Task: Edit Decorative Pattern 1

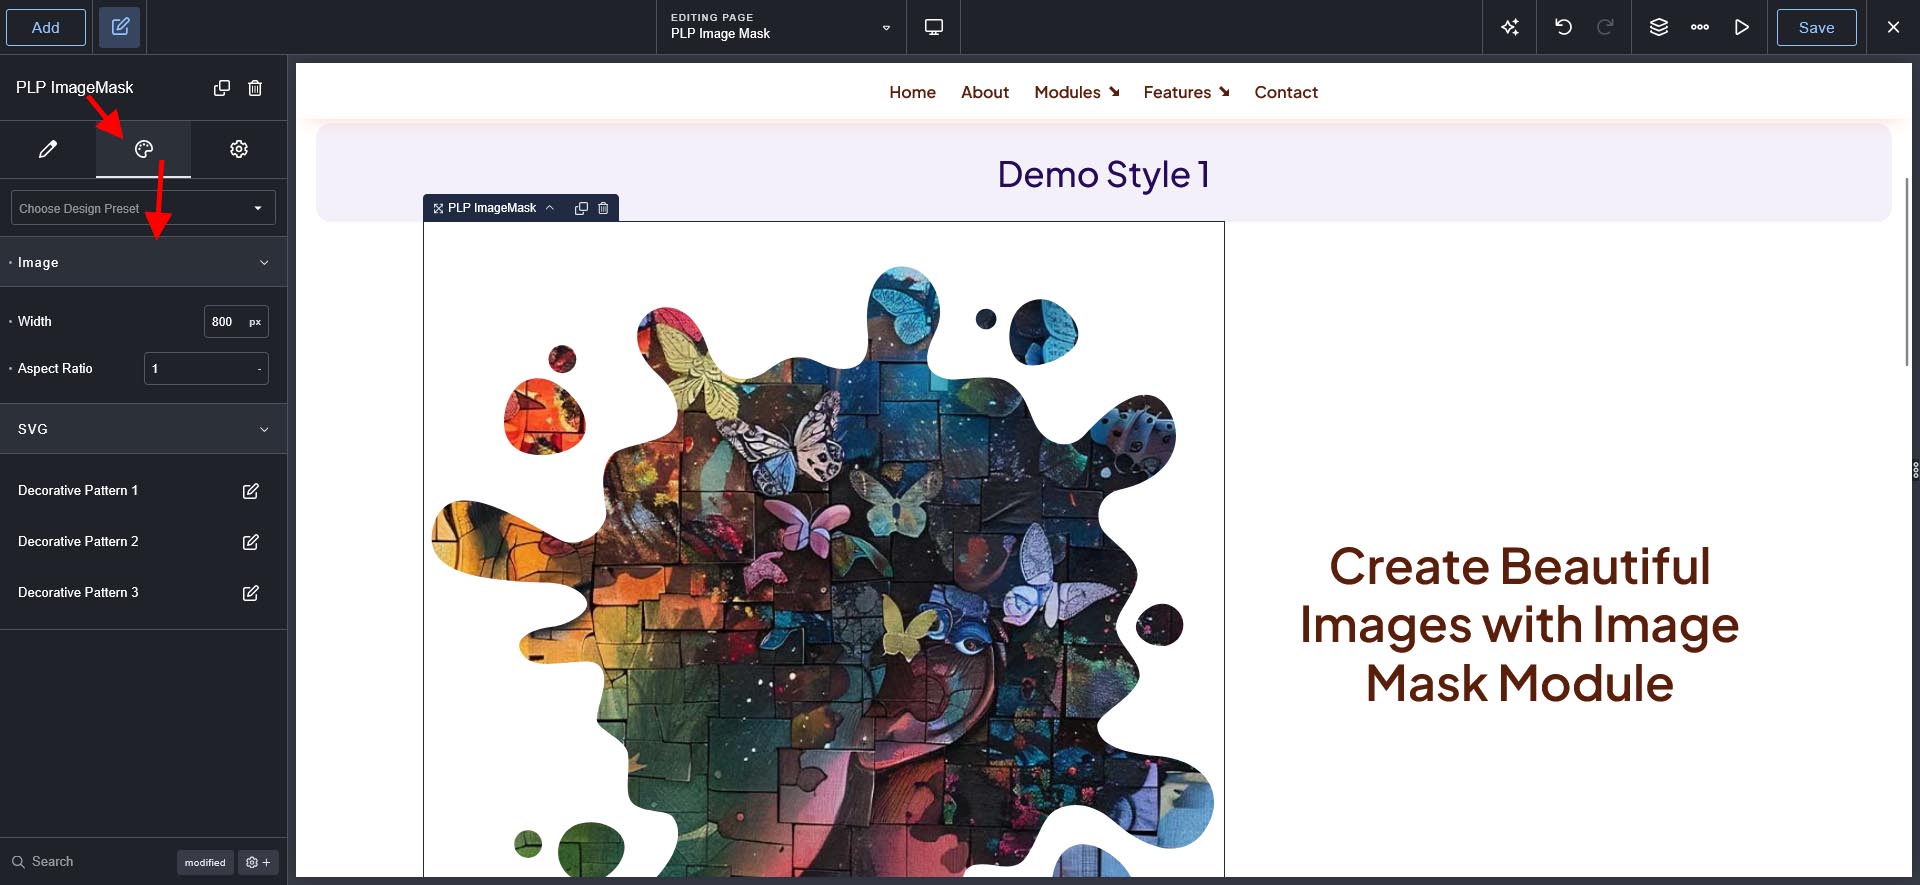Action: [251, 491]
